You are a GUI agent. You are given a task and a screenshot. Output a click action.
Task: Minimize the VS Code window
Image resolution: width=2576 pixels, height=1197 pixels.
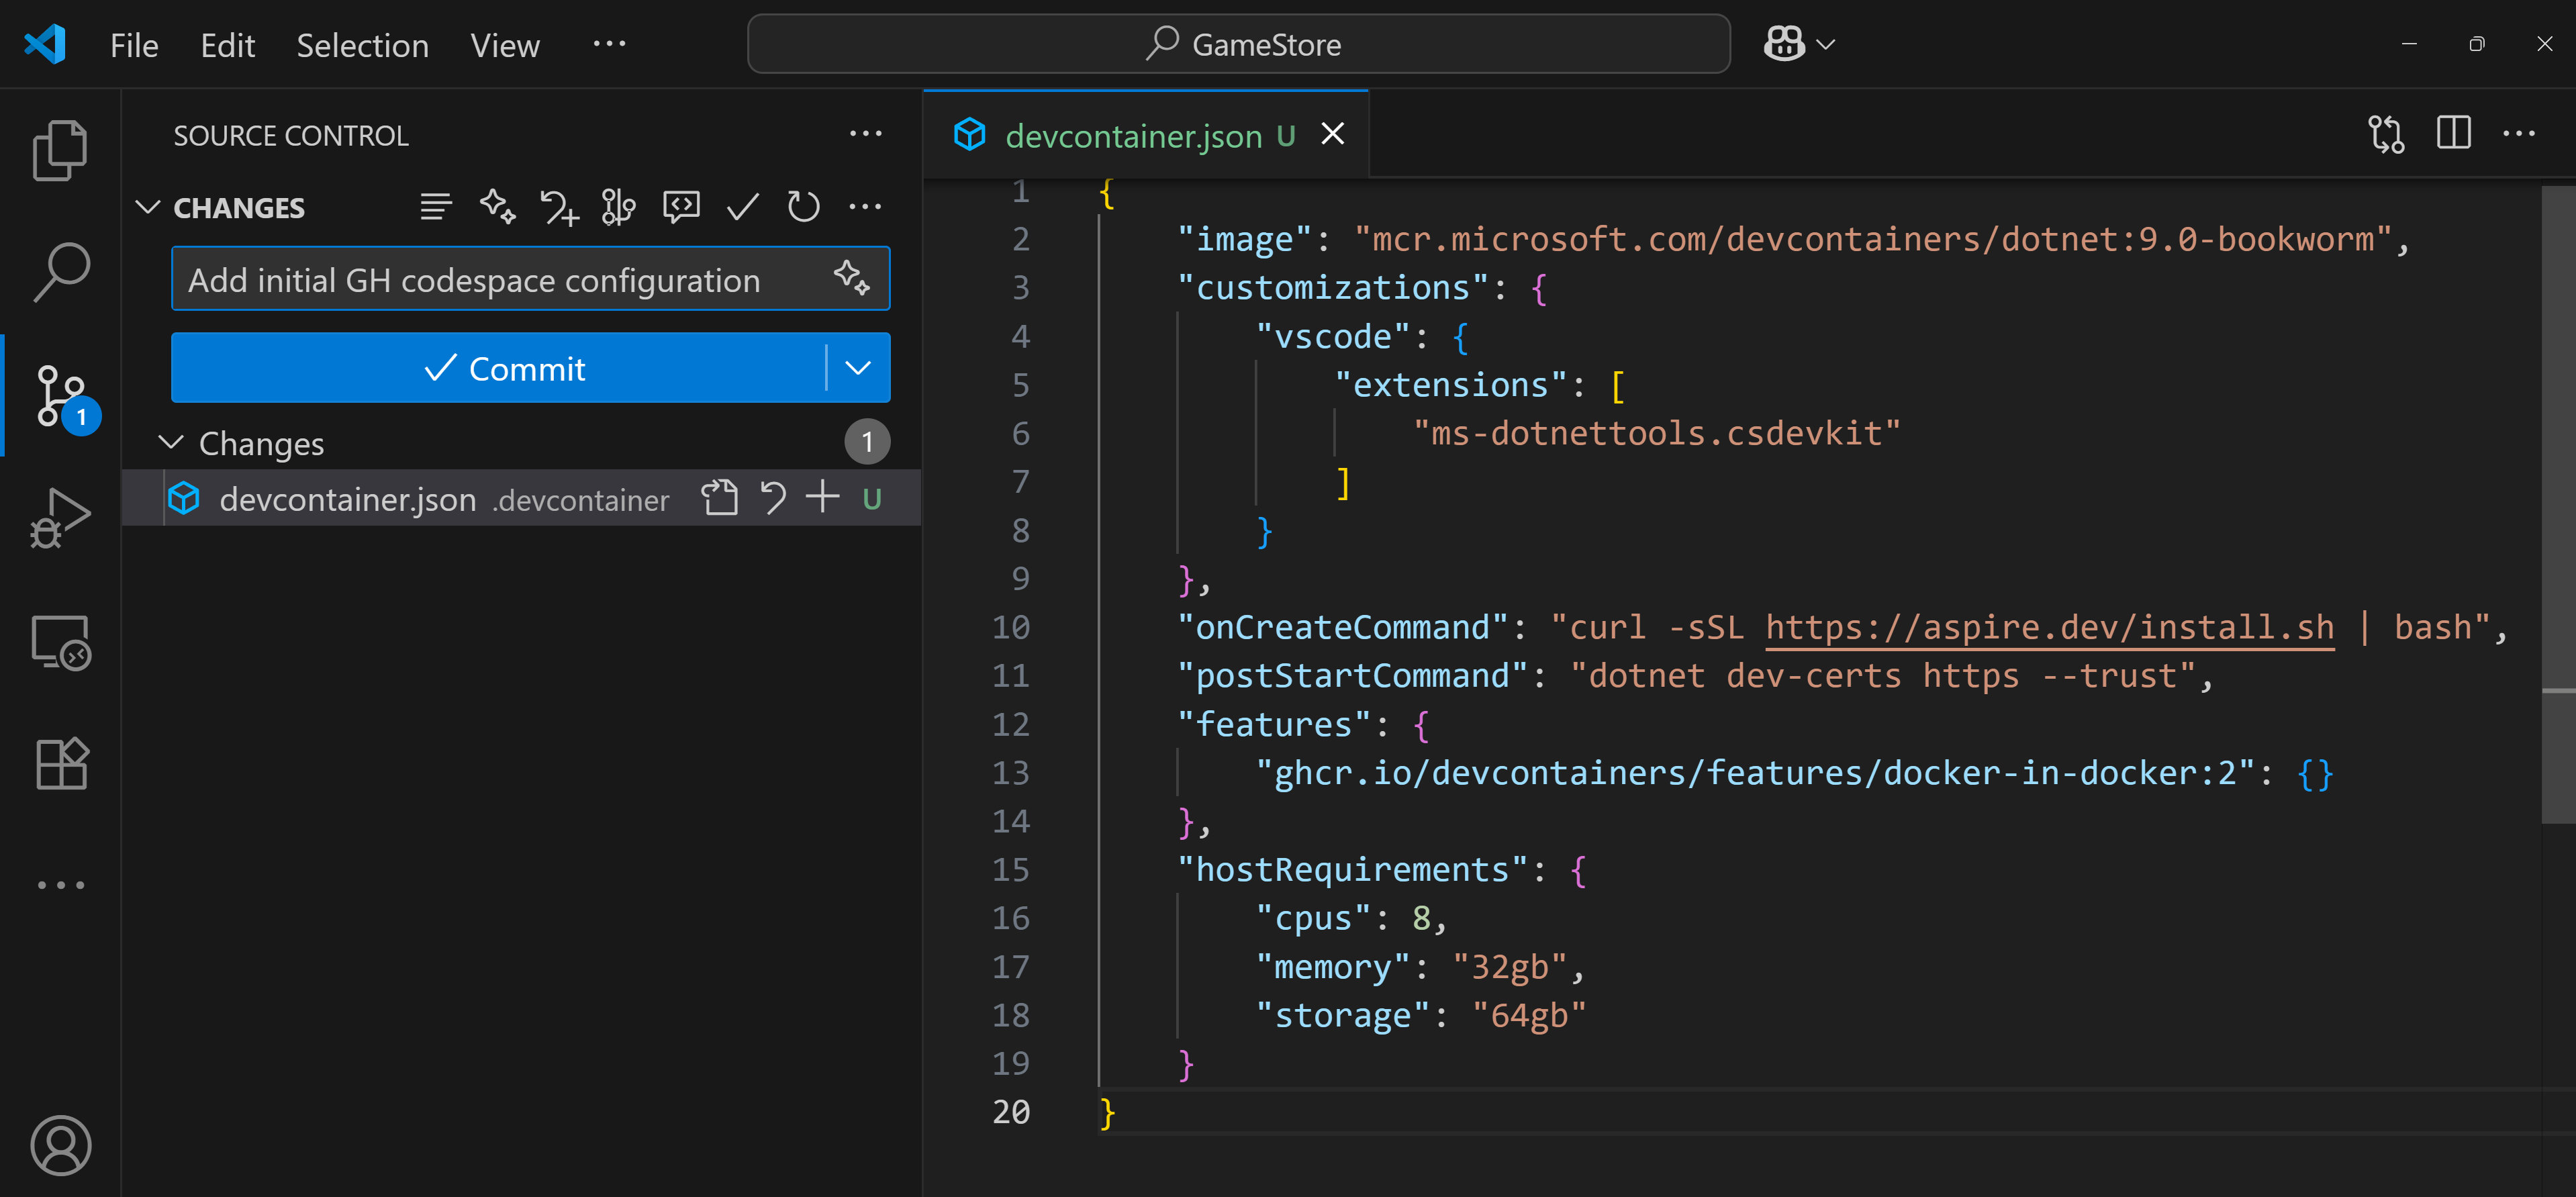tap(2410, 44)
